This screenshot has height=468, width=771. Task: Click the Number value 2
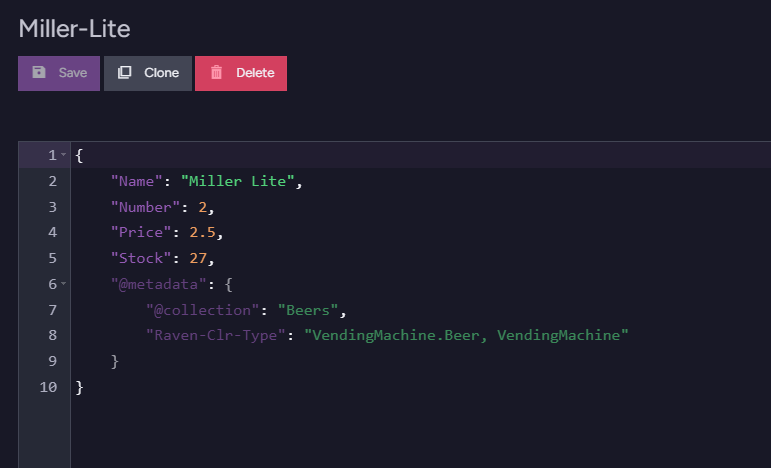click(x=203, y=207)
